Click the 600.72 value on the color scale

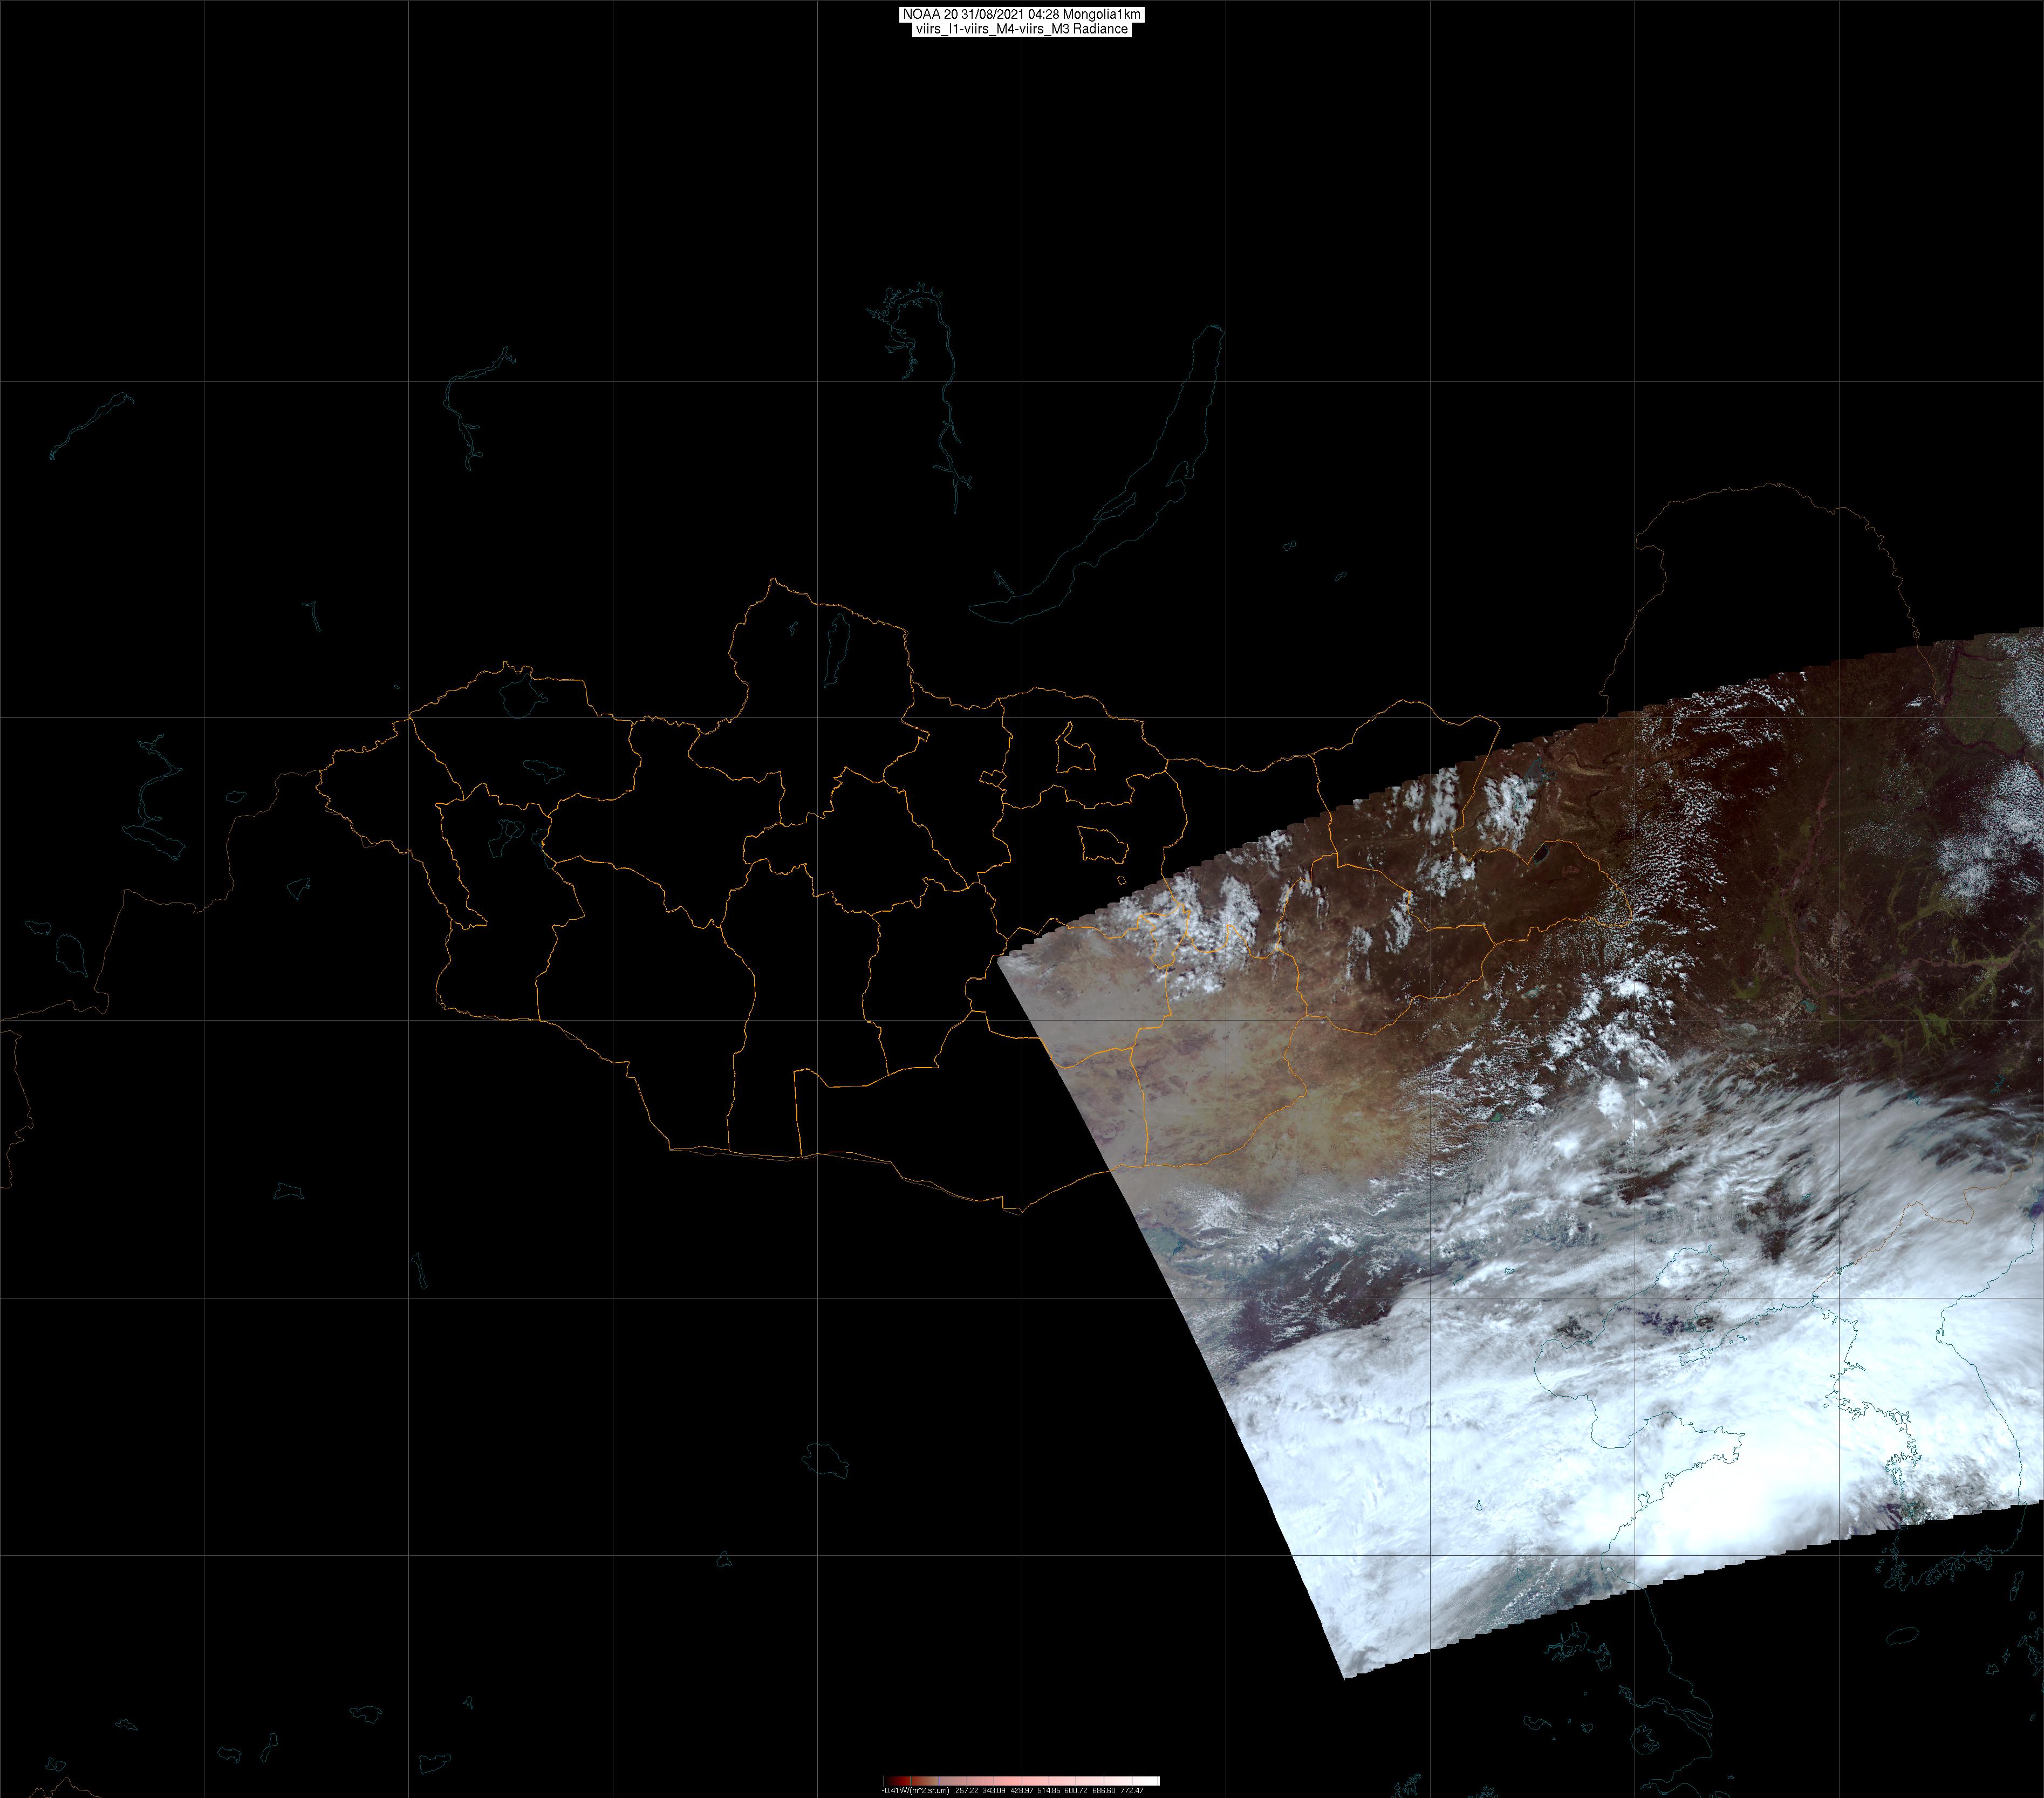pyautogui.click(x=1076, y=1791)
